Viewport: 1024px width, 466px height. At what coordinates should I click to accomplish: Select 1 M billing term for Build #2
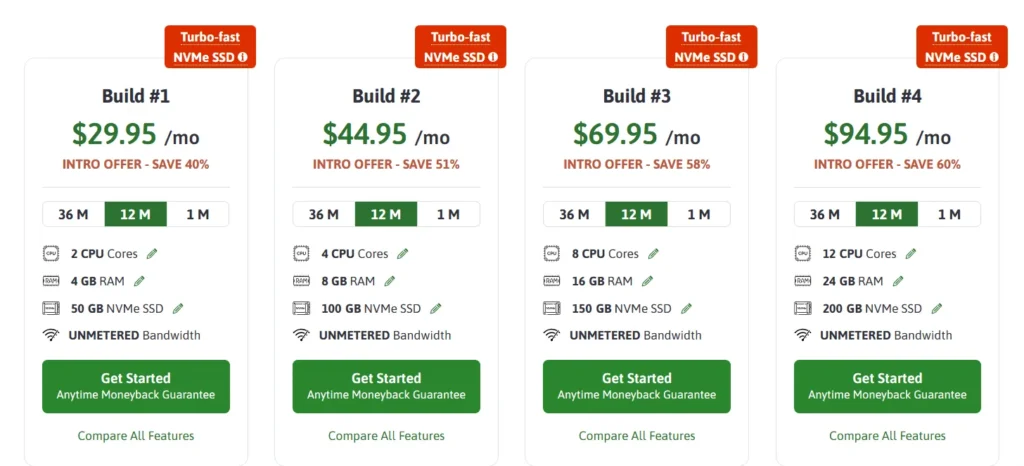pos(448,214)
